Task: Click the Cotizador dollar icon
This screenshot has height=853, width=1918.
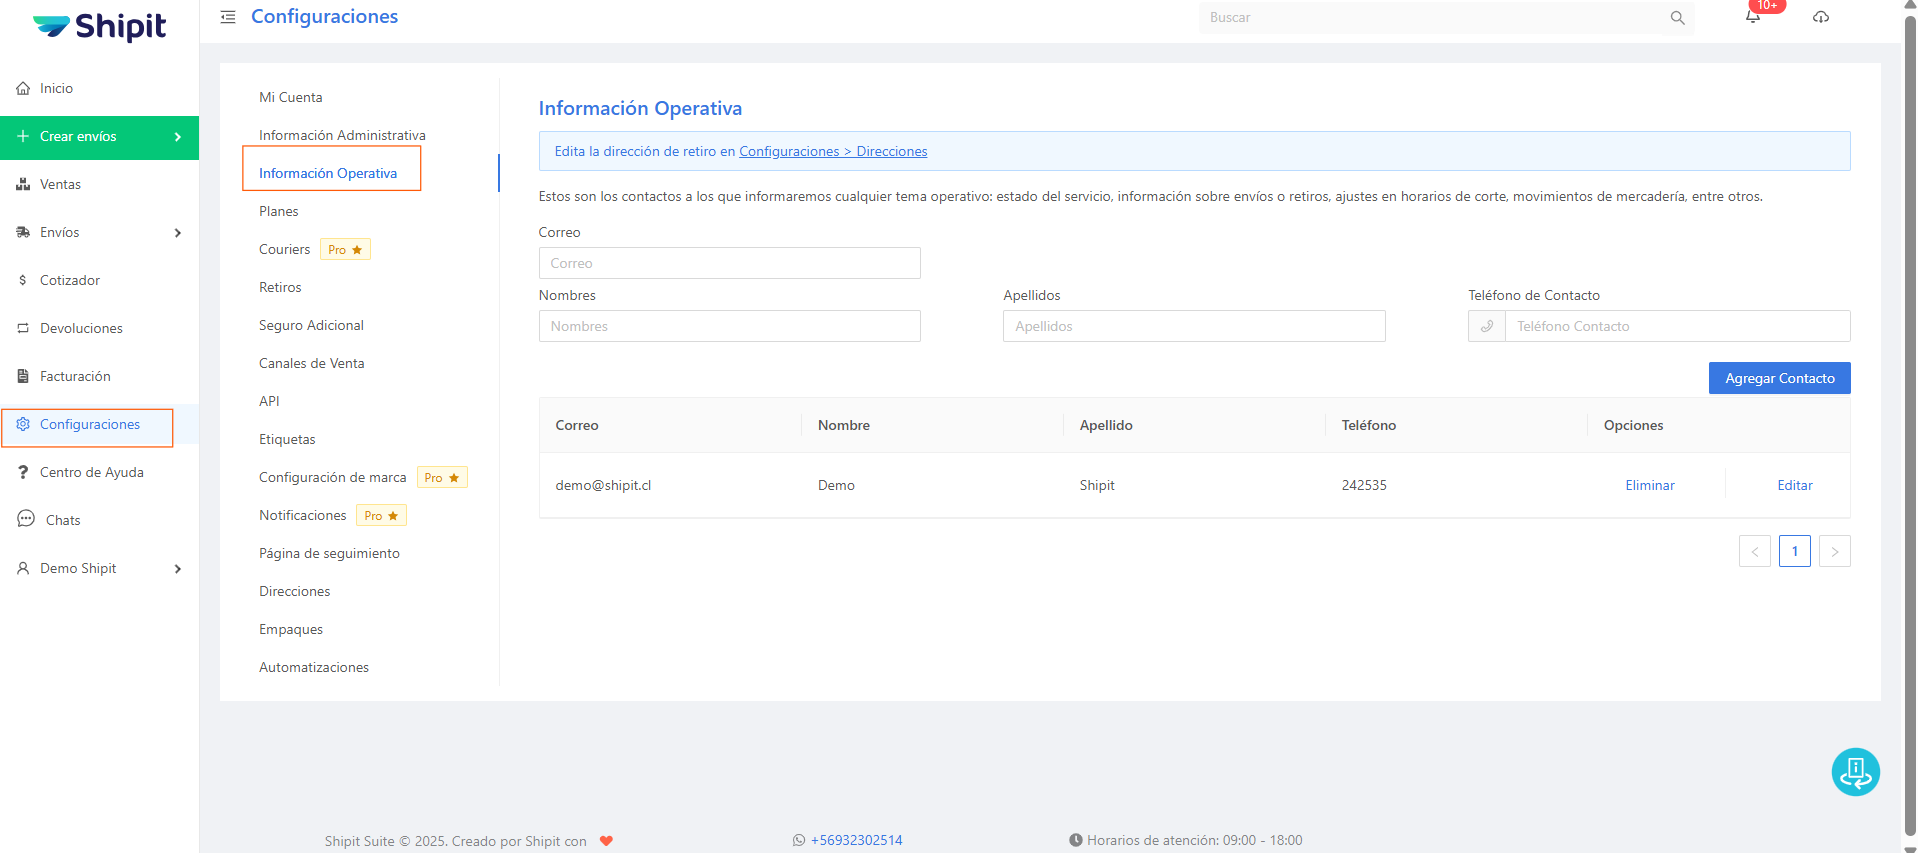Action: coord(23,280)
